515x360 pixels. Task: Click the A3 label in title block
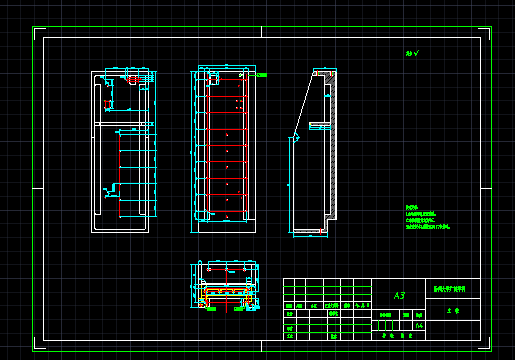click(399, 296)
